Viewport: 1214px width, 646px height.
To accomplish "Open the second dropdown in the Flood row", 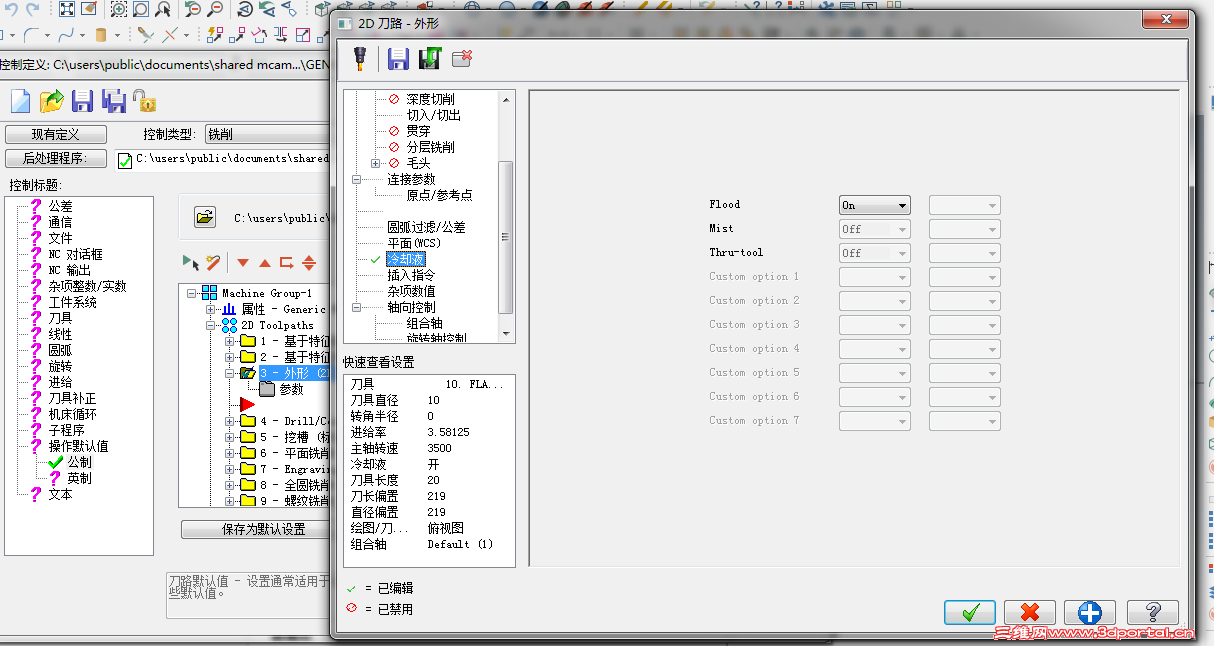I will pos(965,205).
